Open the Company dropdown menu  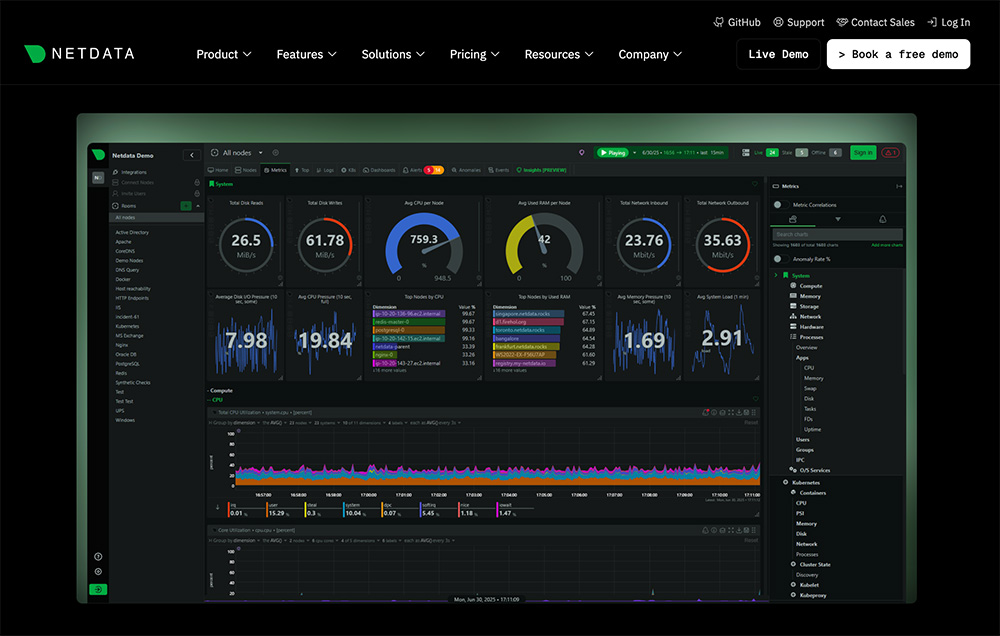(x=650, y=54)
